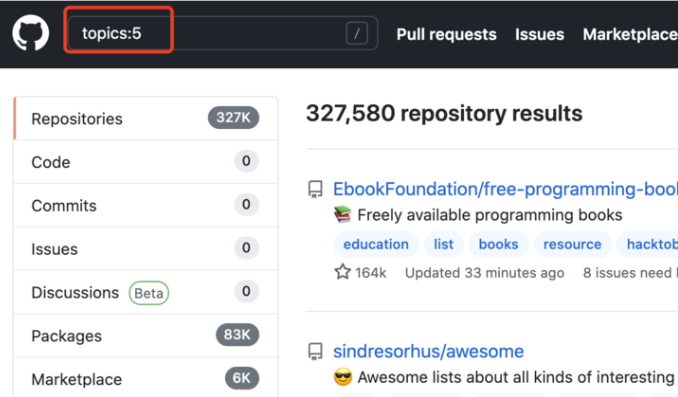The width and height of the screenshot is (678, 397).
Task: Focus the search box containing topics:5
Action: tap(222, 33)
